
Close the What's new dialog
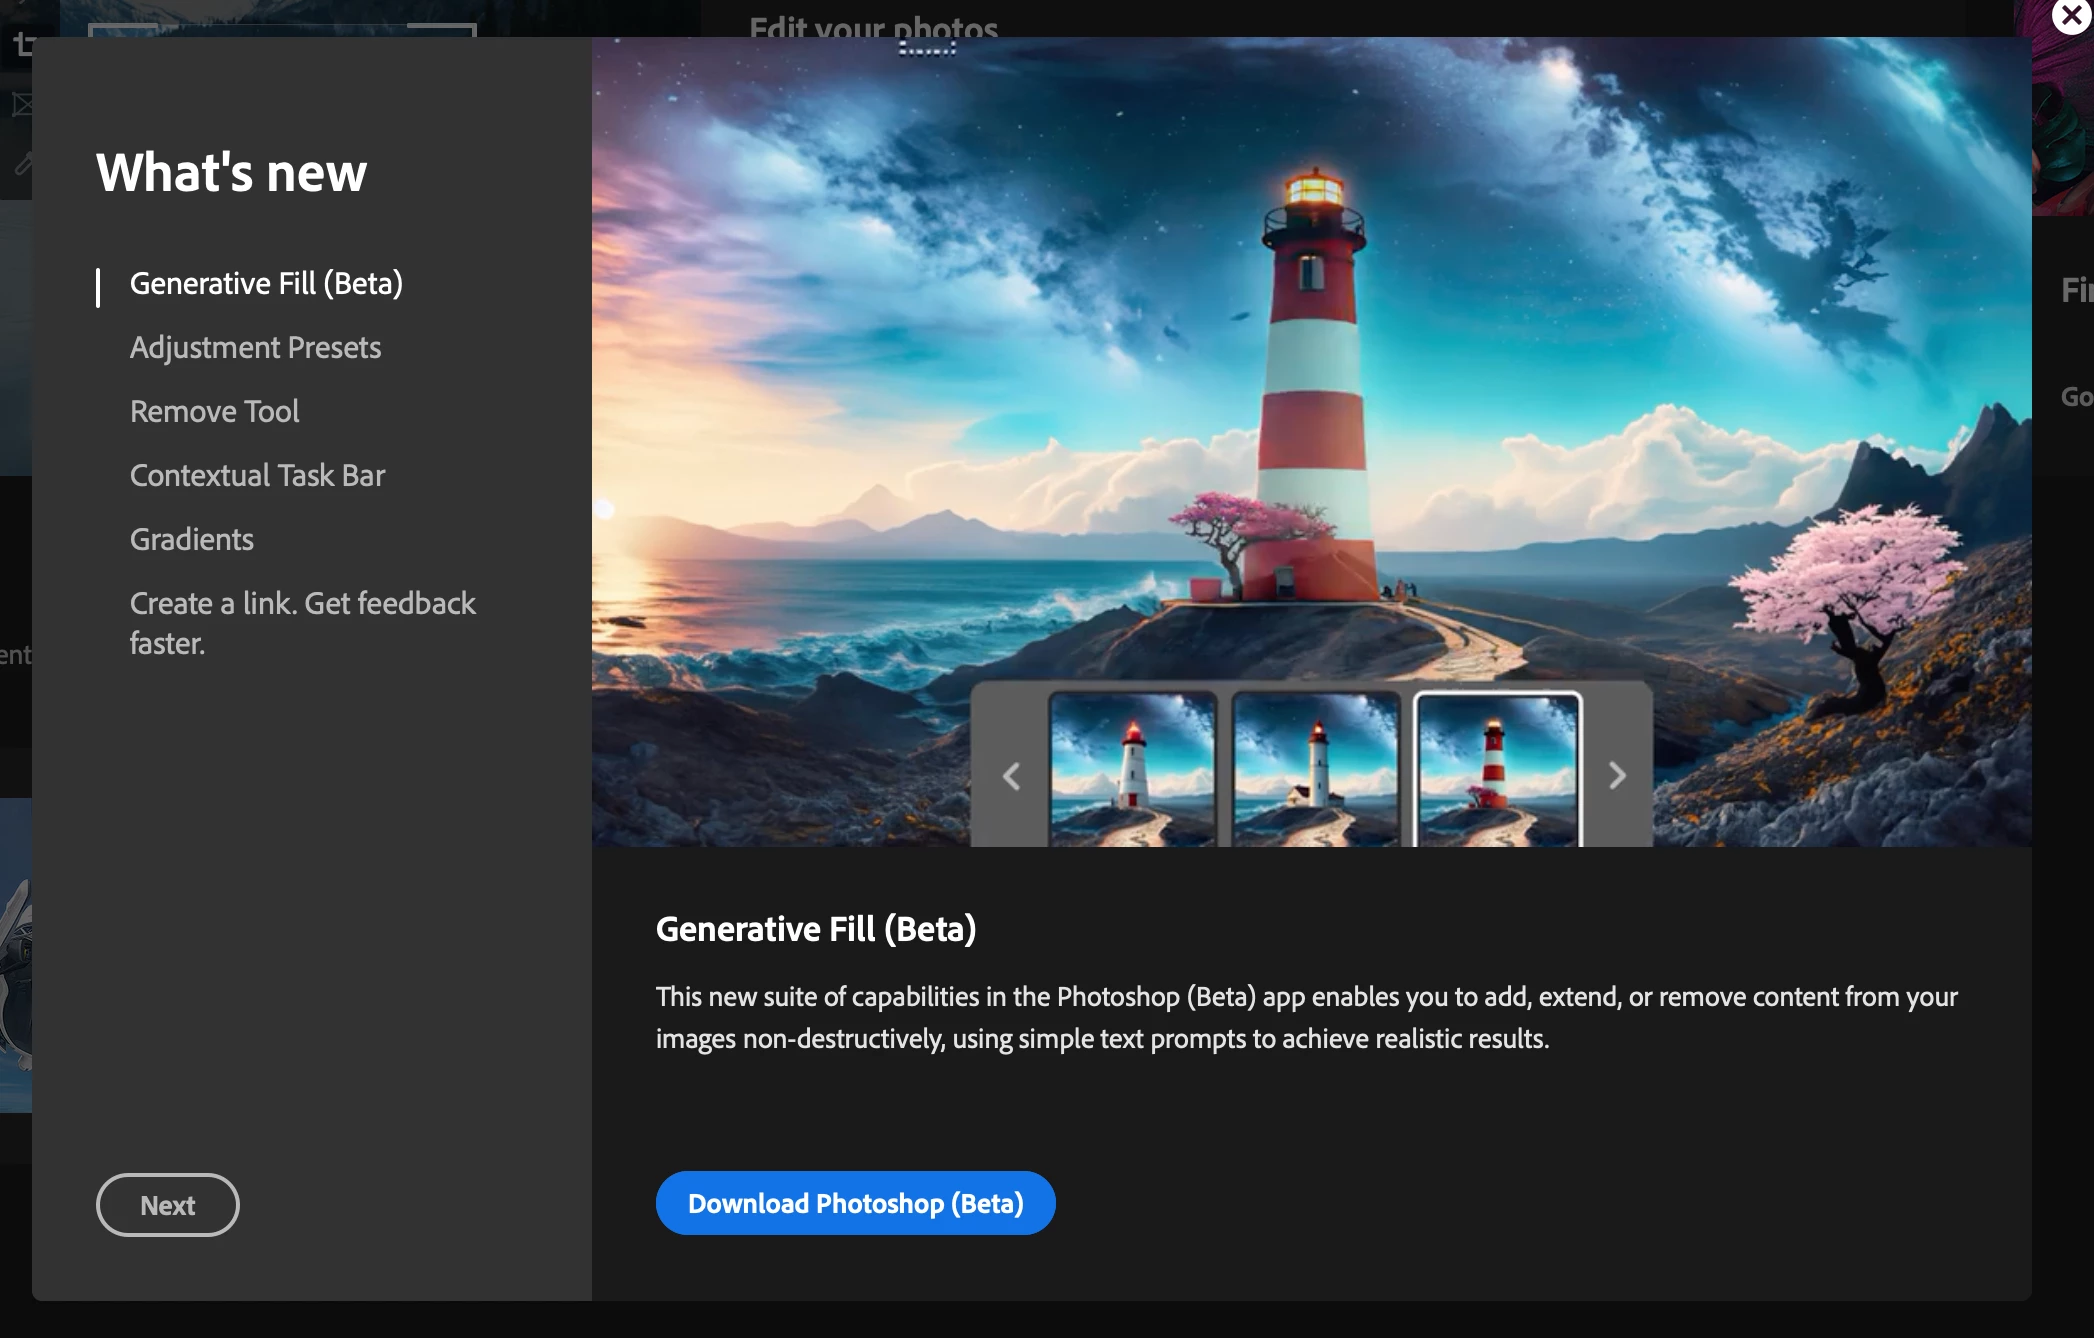[x=2072, y=16]
